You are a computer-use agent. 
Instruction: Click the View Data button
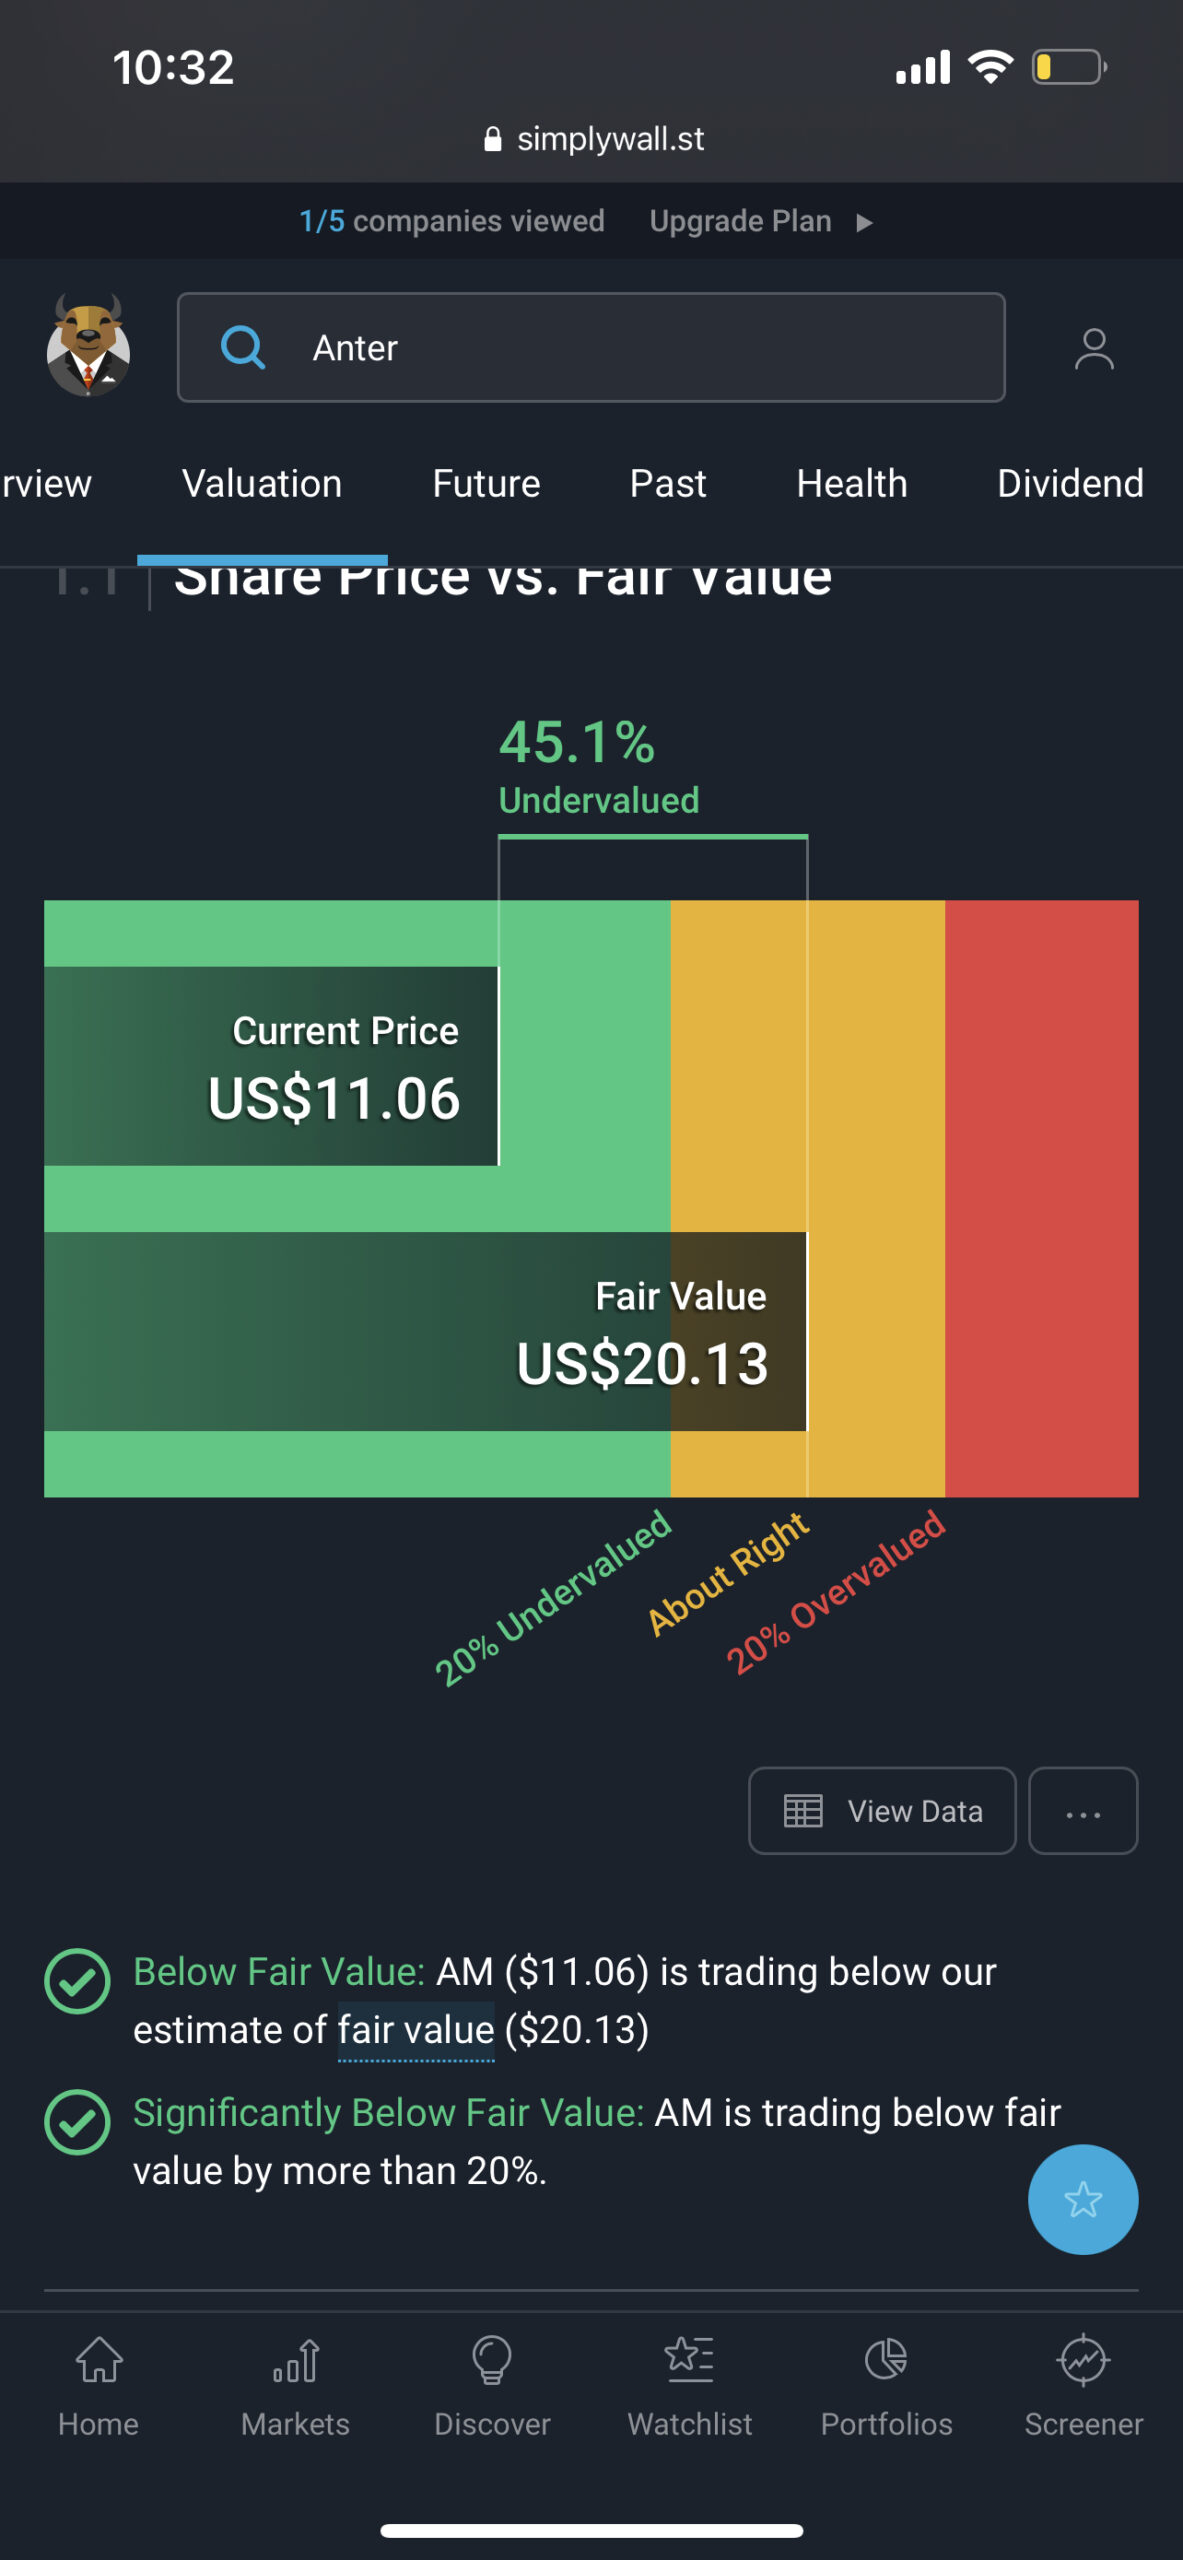coord(882,1811)
